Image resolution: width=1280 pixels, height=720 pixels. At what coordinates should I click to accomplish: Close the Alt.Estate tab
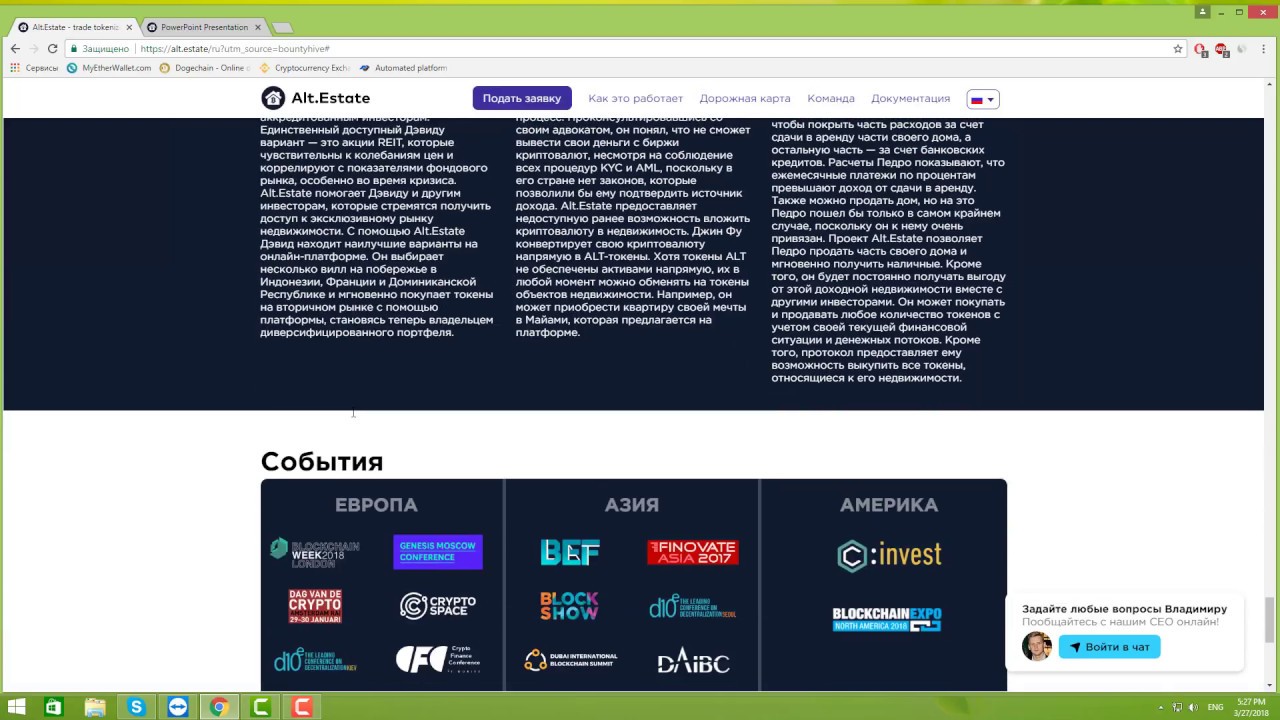[129, 27]
